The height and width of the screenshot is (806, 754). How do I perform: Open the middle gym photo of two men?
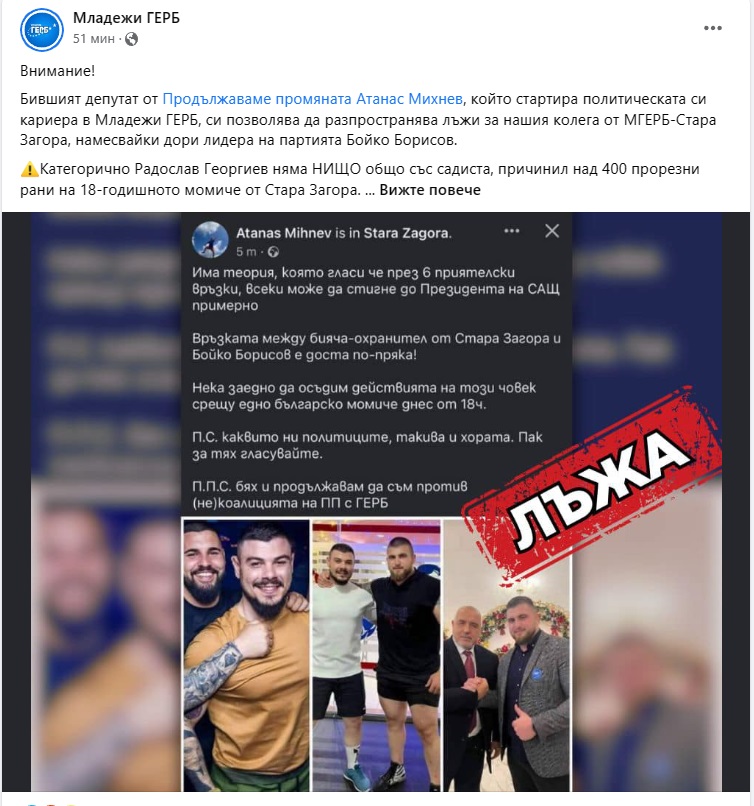[x=376, y=655]
